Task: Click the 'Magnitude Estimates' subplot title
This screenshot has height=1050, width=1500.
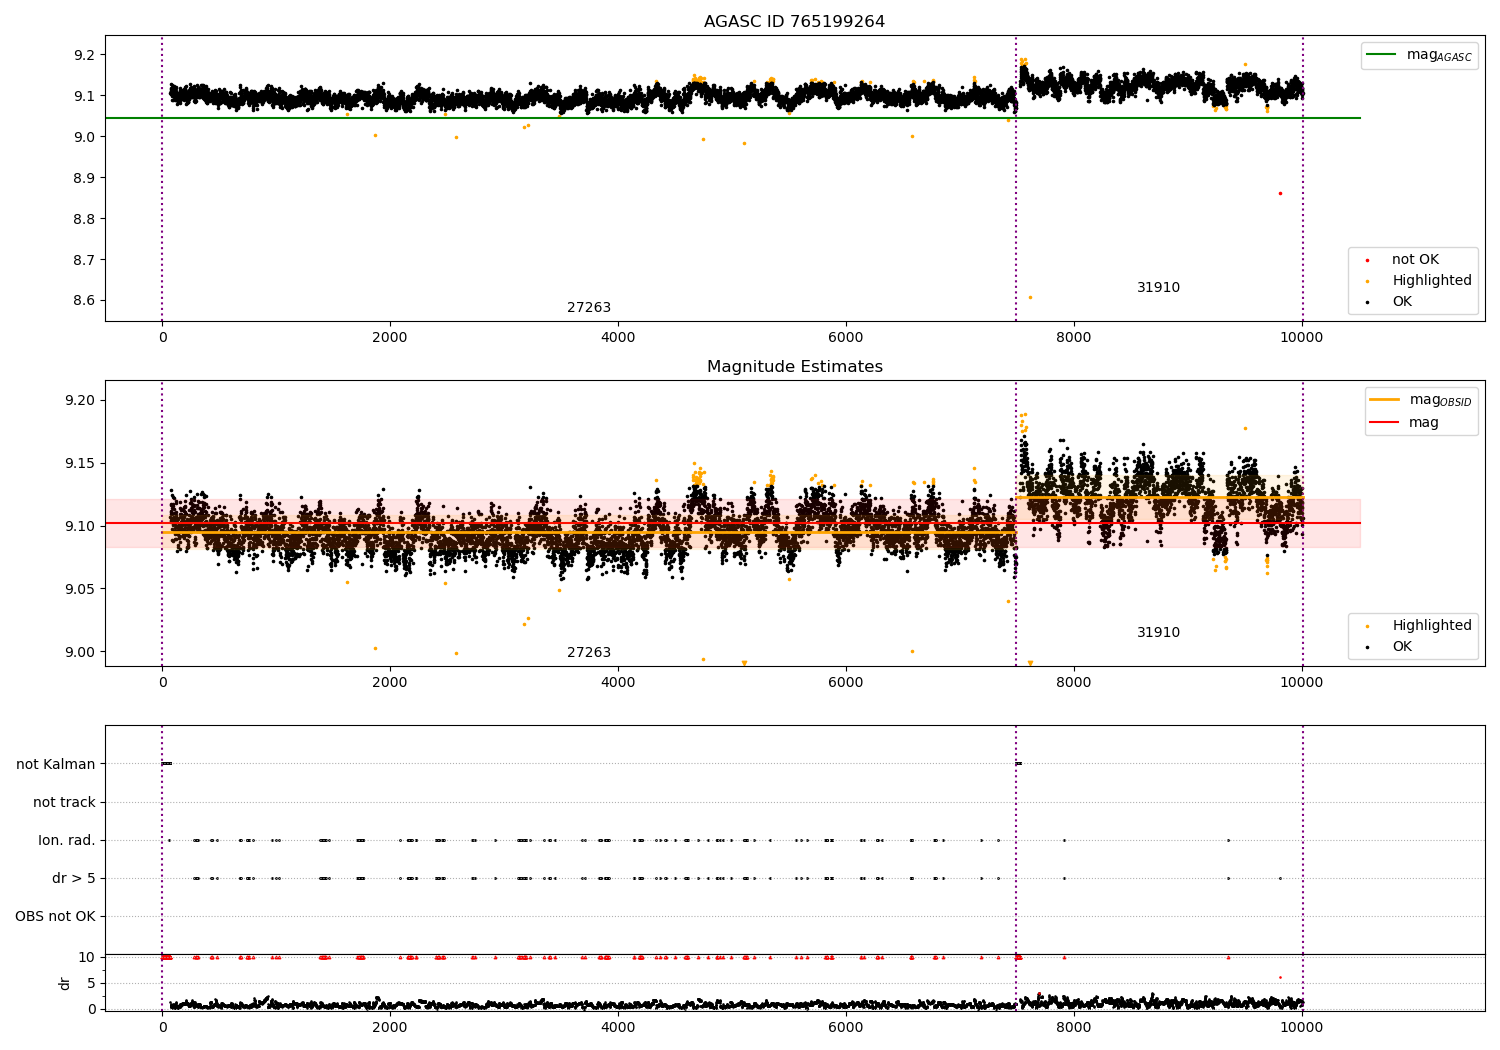Action: coord(794,367)
